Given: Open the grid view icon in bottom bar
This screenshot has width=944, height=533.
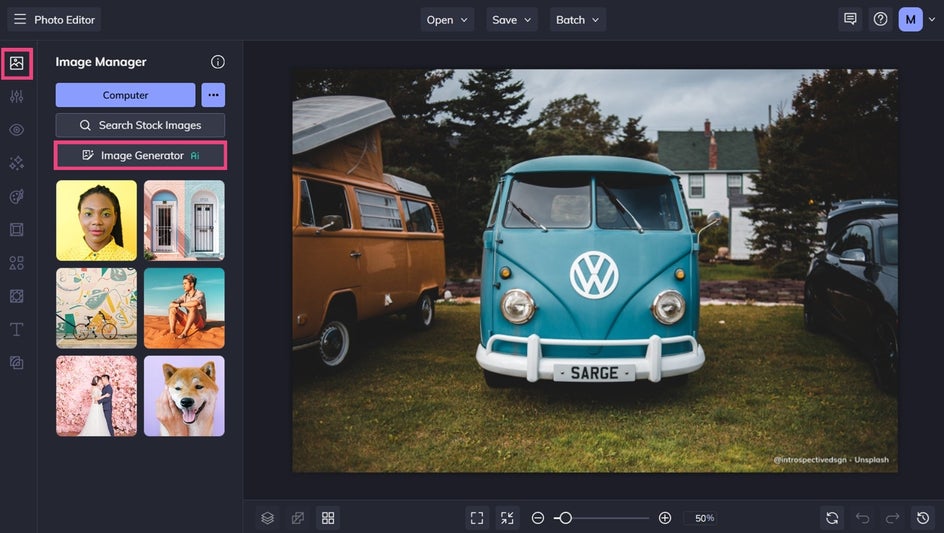Looking at the screenshot, I should pos(328,518).
